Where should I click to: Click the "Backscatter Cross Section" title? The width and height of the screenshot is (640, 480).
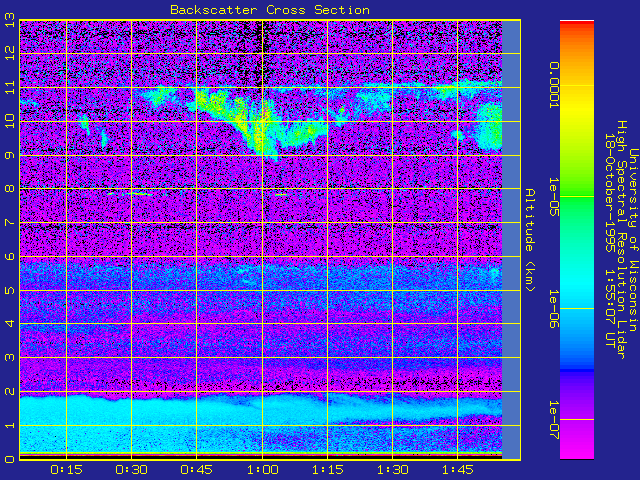270,10
